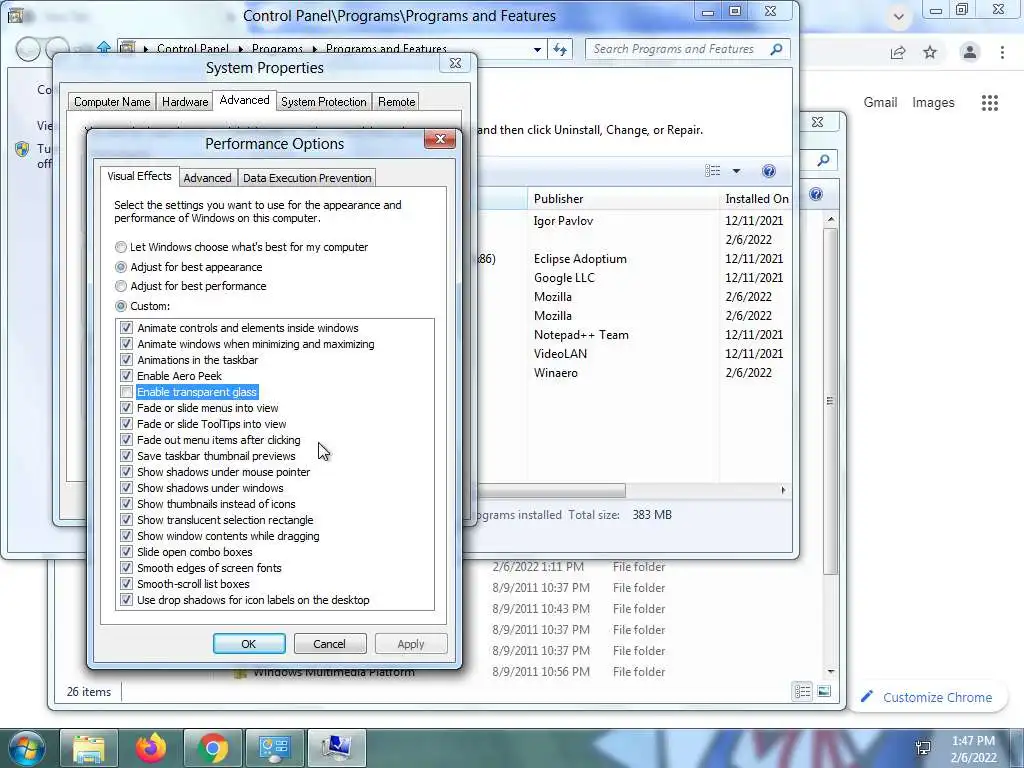
Task: Click the back arrow in Control Panel
Action: [x=27, y=49]
